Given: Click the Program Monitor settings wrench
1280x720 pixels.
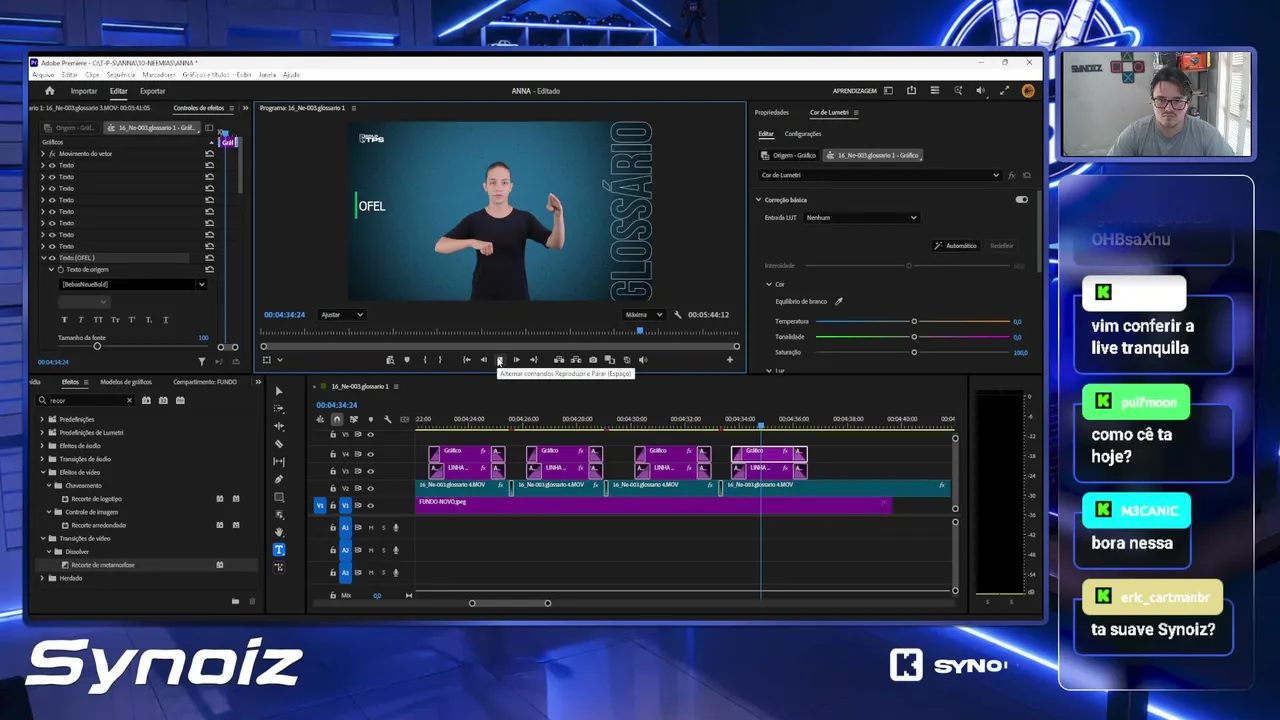Looking at the screenshot, I should coord(678,315).
